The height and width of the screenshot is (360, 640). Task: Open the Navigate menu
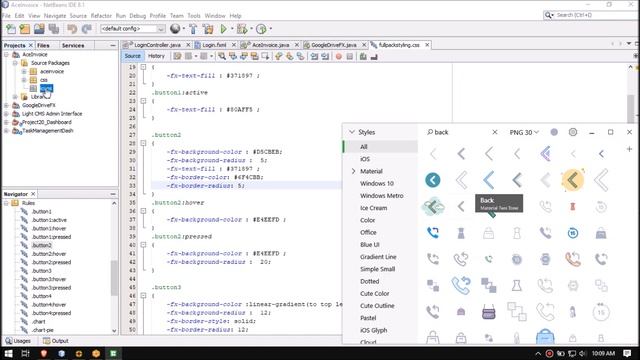coord(55,16)
